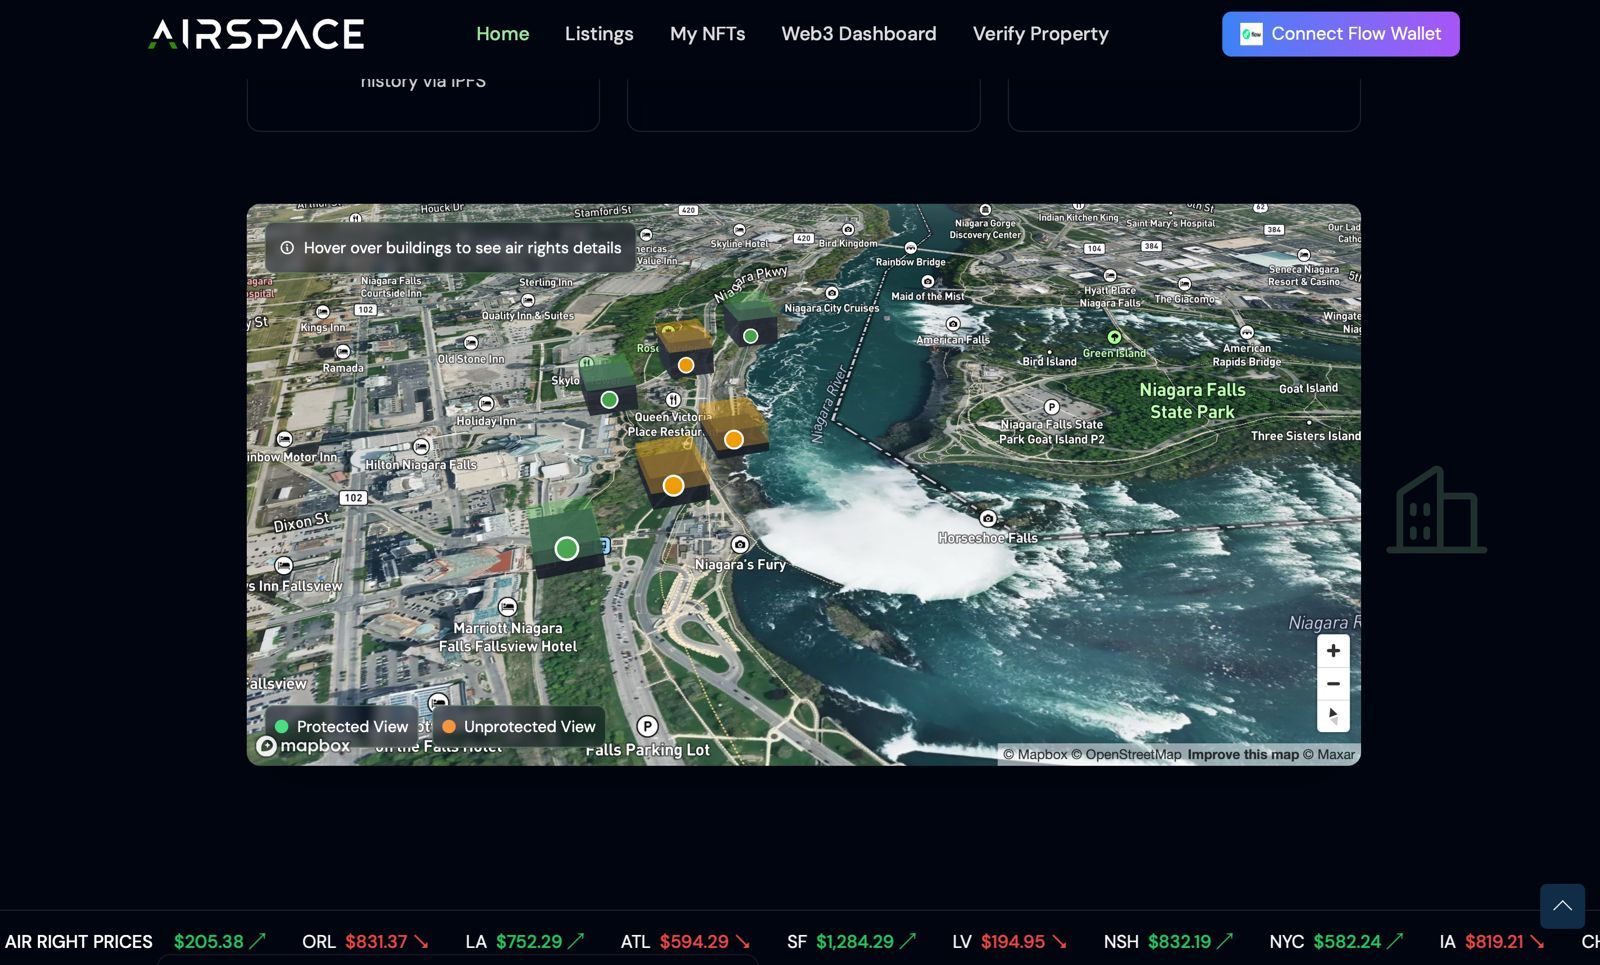1600x965 pixels.
Task: Click the NYC ticker price $582.24
Action: 1347,942
